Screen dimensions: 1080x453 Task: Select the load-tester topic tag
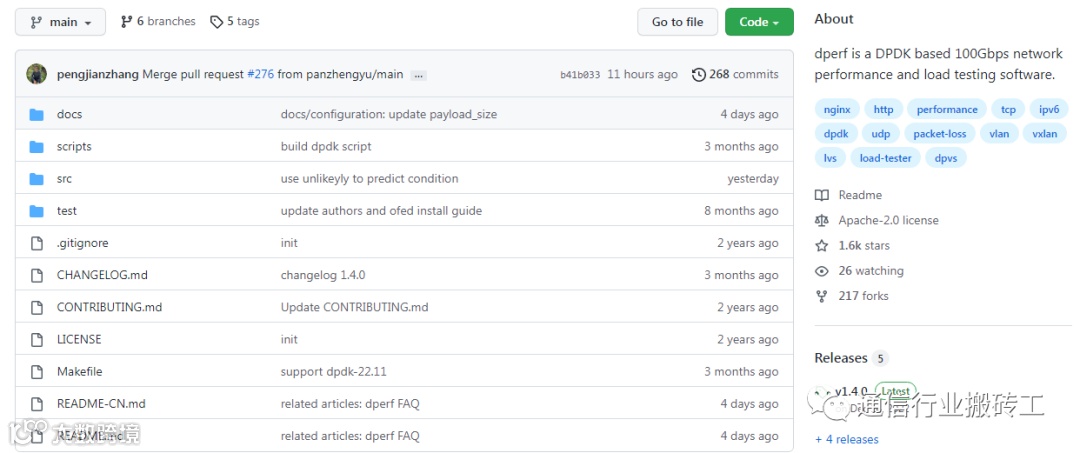(x=885, y=158)
